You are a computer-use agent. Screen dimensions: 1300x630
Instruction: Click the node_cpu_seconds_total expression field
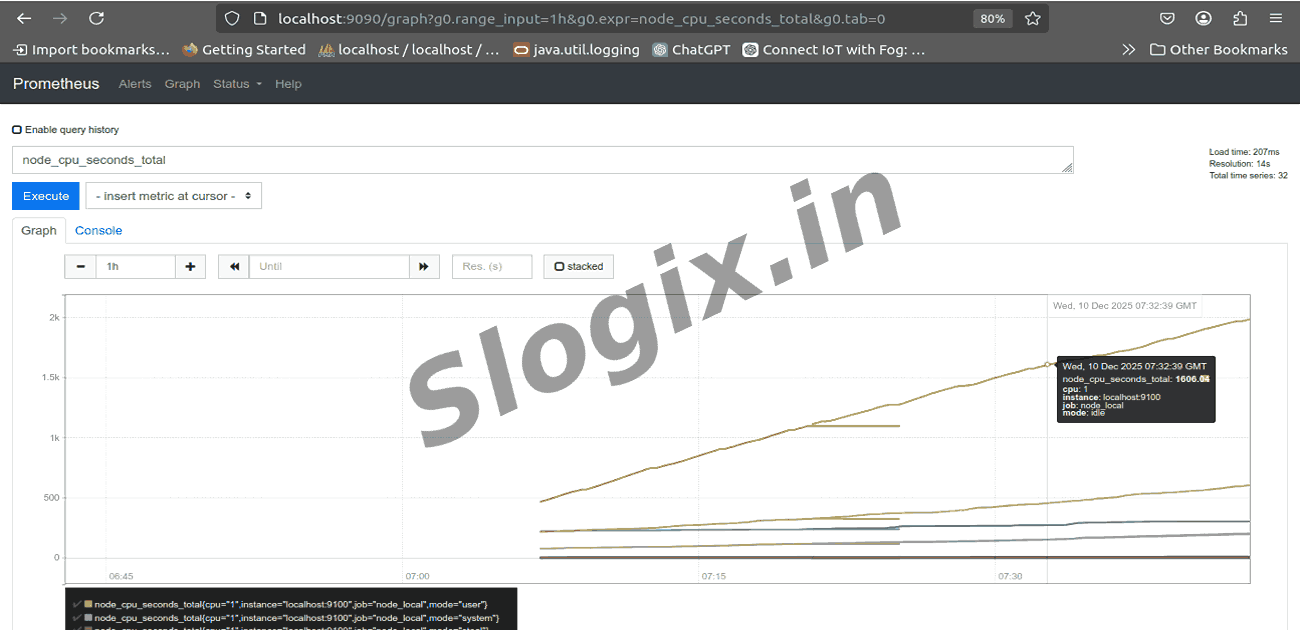click(540, 160)
